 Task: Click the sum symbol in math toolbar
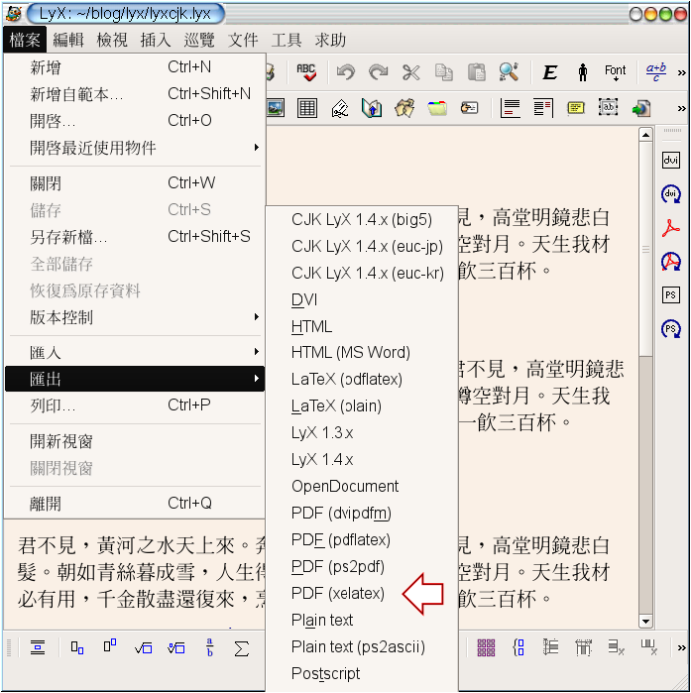coord(241,648)
